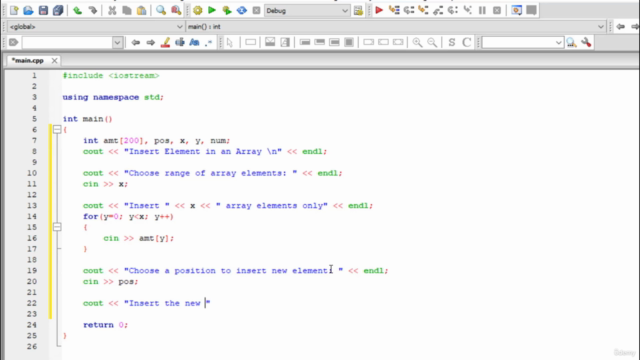Zoom in with the plus magnifier
The width and height of the screenshot is (640, 360).
click(x=417, y=42)
